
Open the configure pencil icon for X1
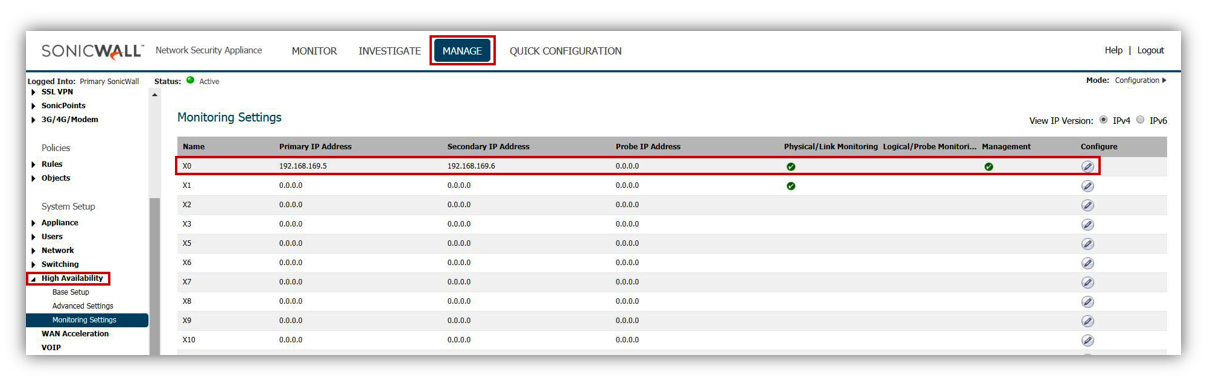coord(1087,186)
